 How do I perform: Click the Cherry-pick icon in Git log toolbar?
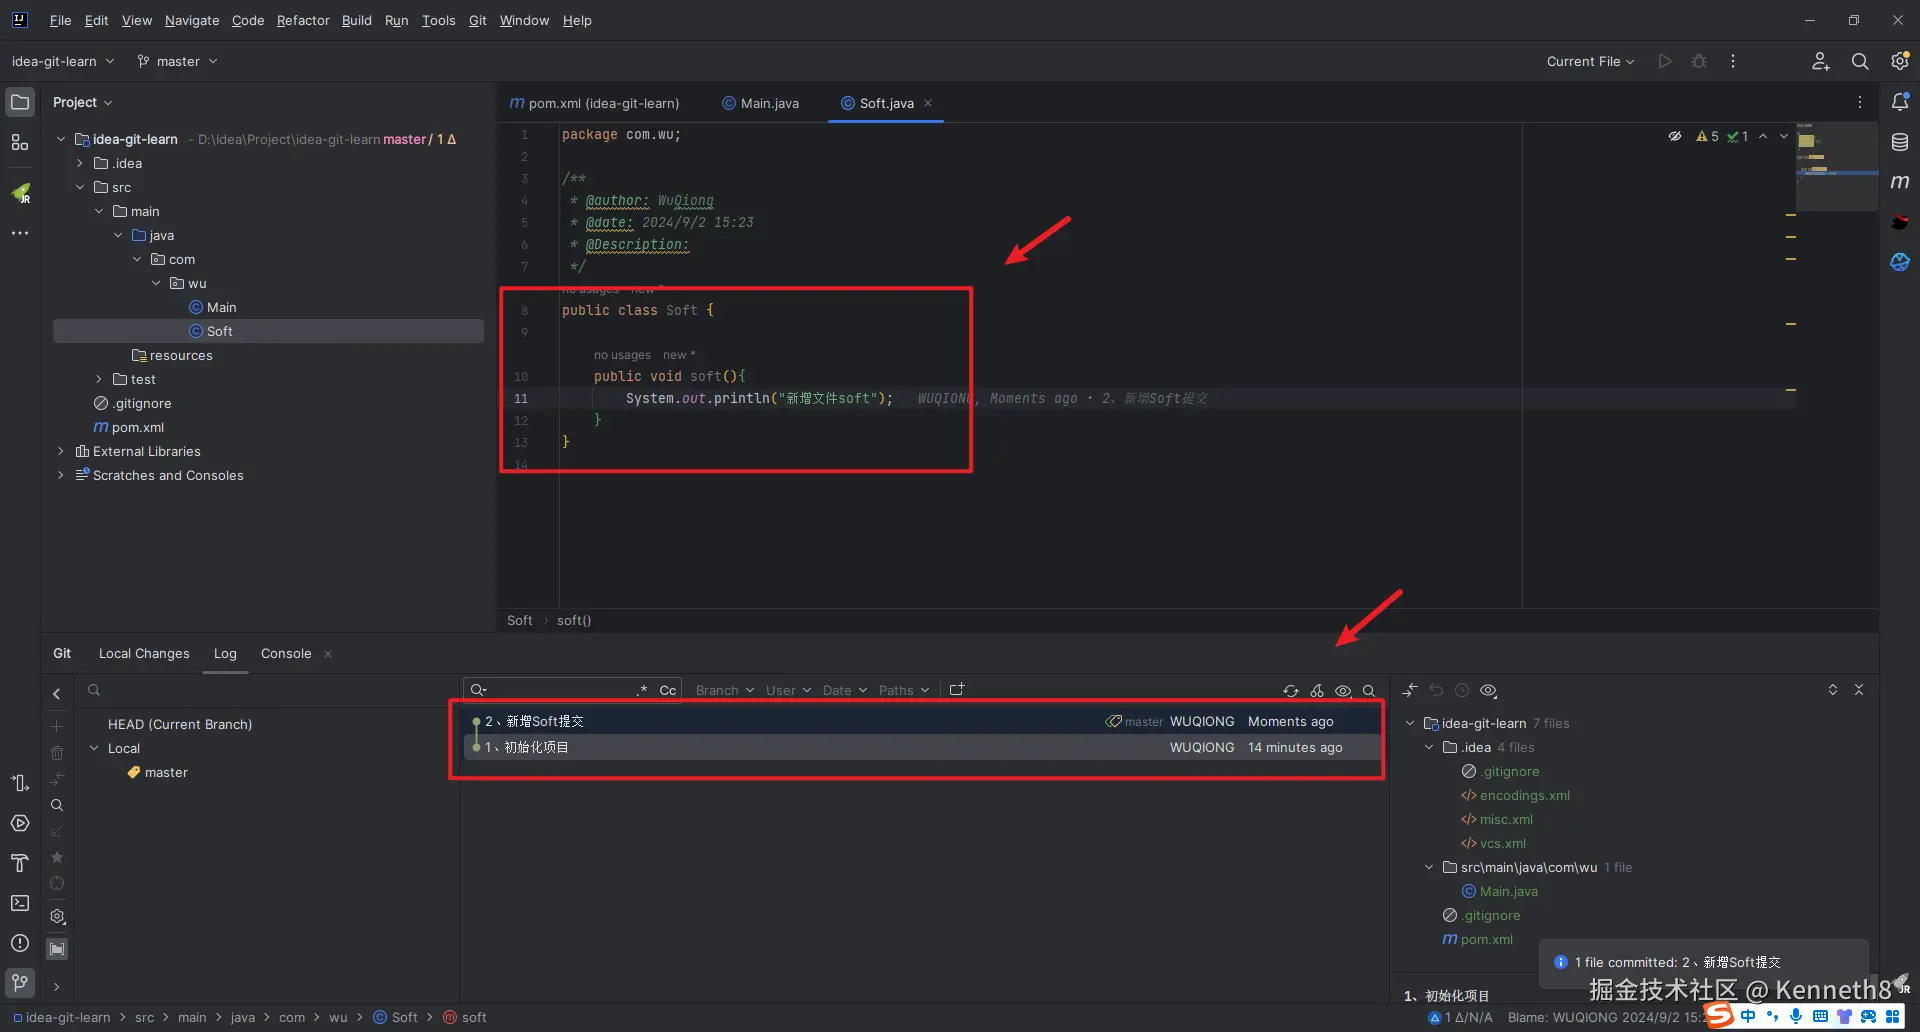click(1317, 691)
